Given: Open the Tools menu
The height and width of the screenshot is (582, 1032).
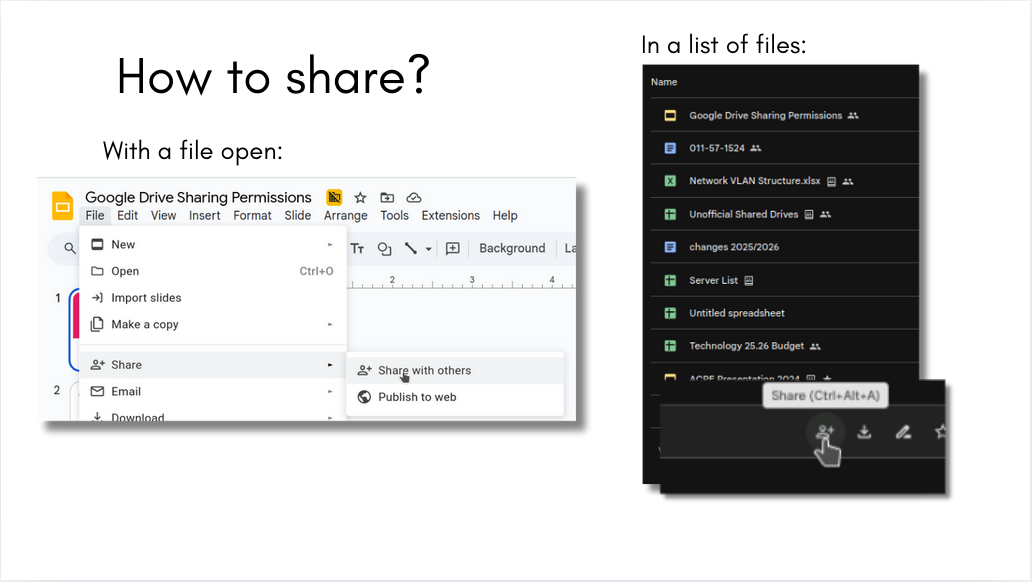Looking at the screenshot, I should click(x=394, y=215).
